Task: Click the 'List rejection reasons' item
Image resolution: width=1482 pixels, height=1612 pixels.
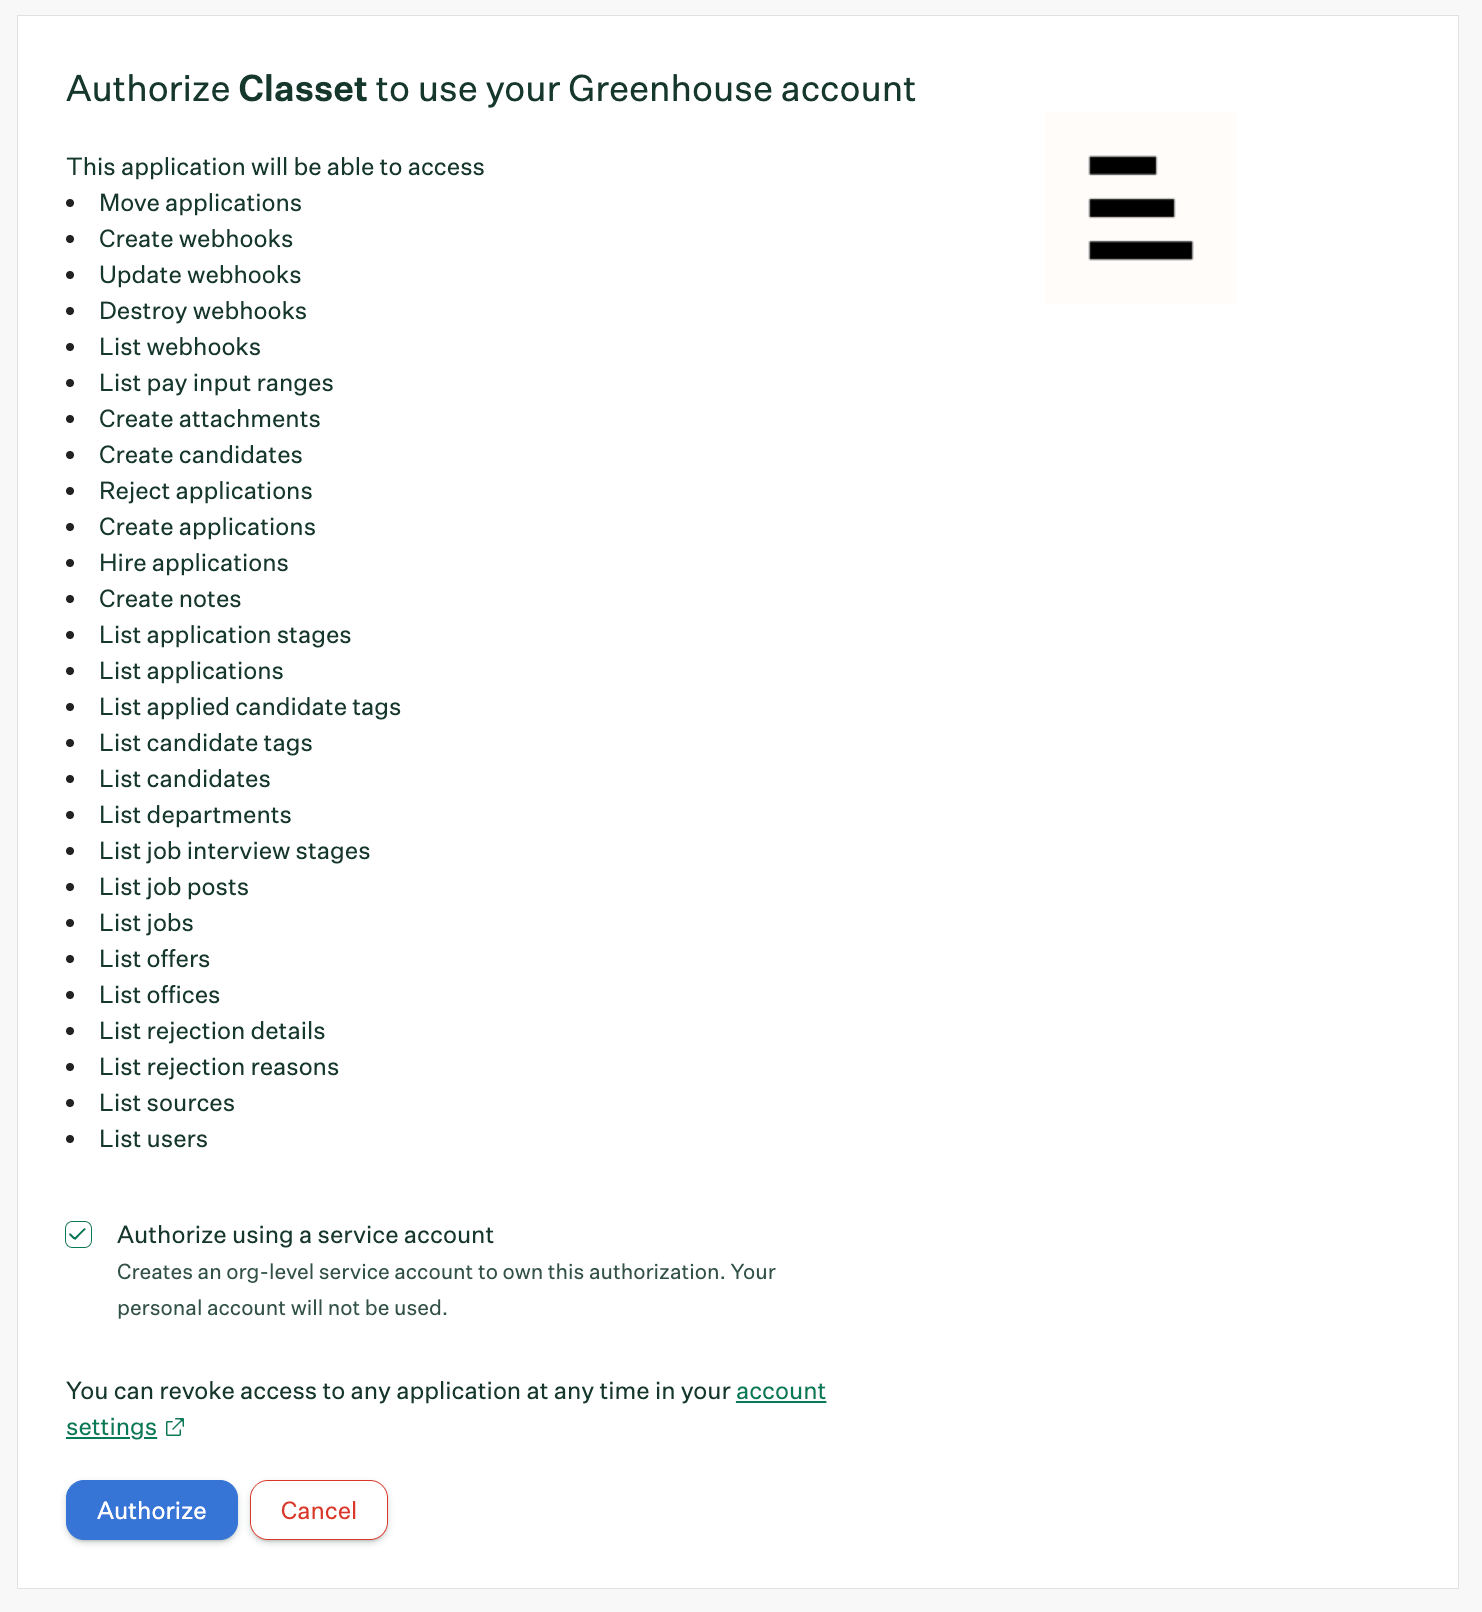Action: (219, 1067)
